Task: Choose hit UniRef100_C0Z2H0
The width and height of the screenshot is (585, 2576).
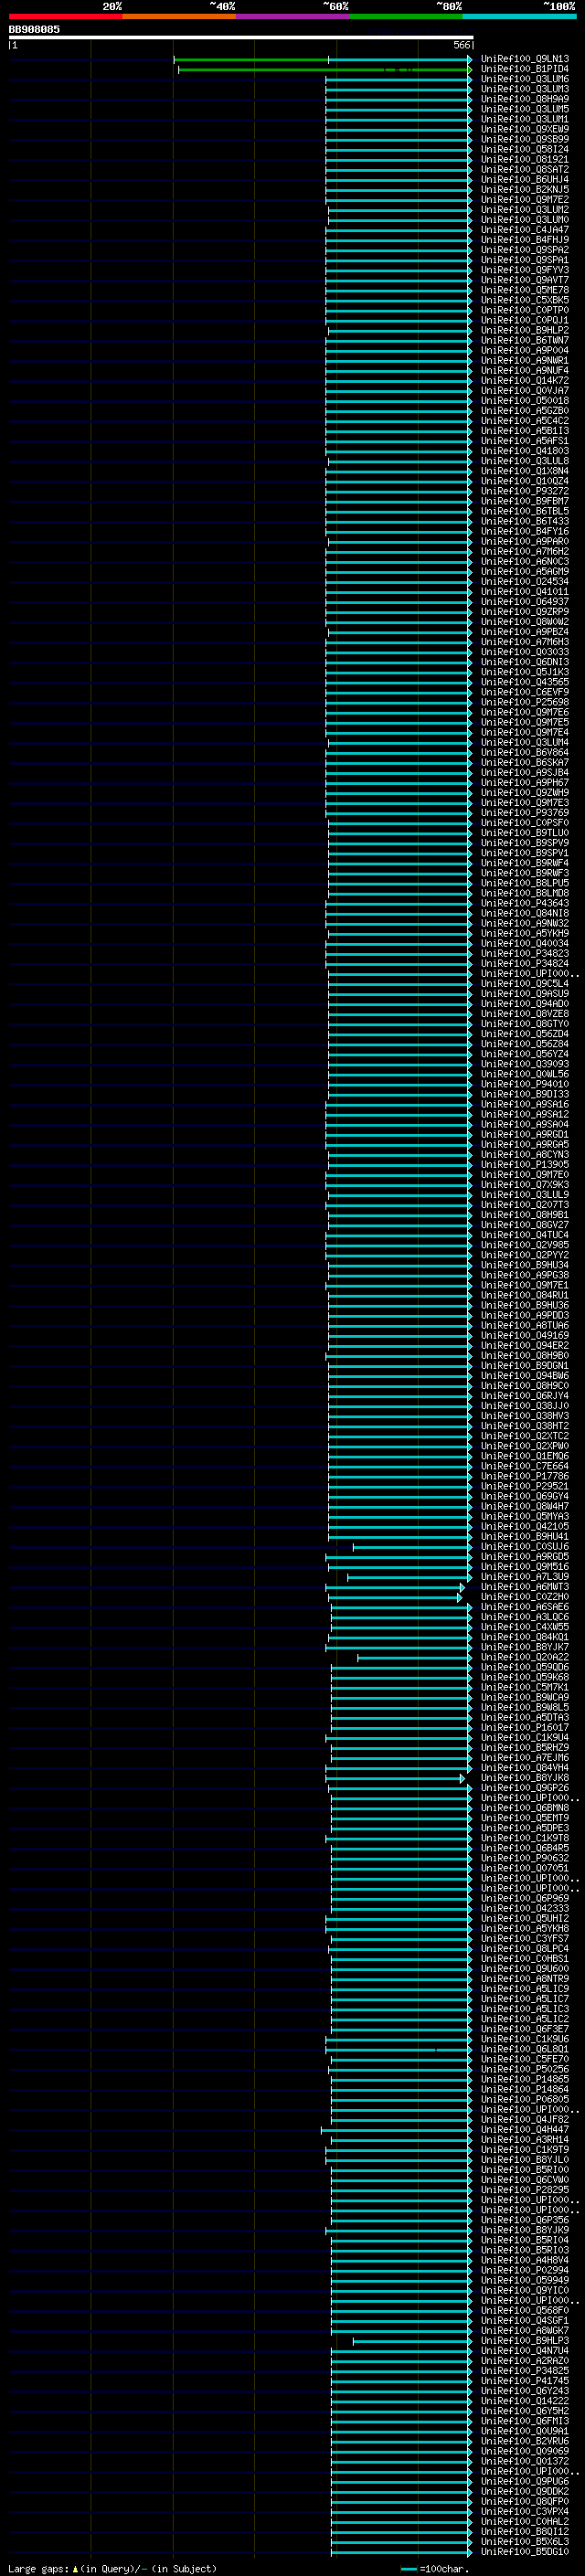Action: point(524,1596)
